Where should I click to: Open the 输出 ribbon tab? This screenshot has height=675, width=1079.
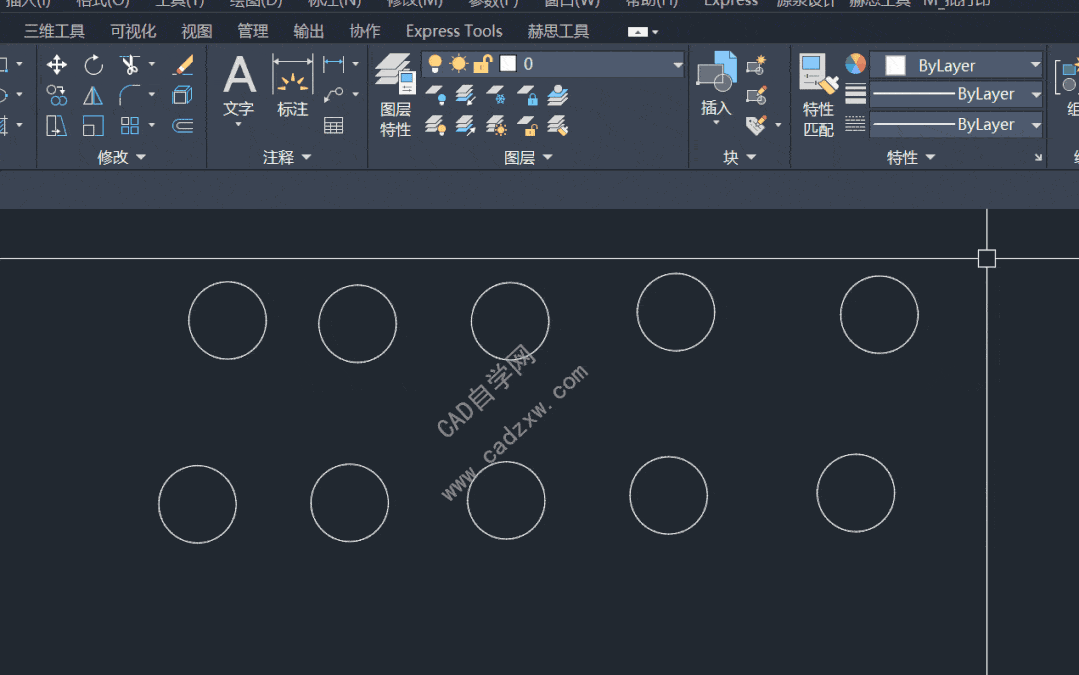pos(308,32)
